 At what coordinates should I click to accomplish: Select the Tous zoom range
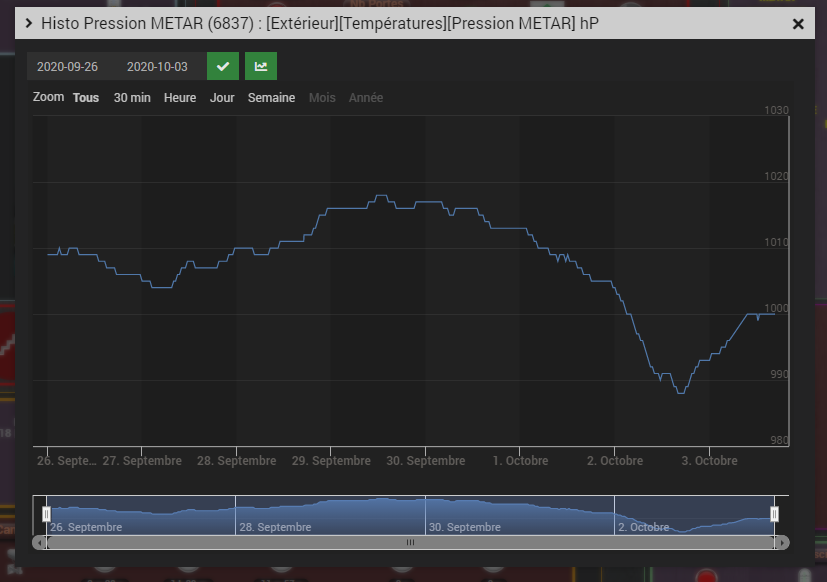coord(86,98)
